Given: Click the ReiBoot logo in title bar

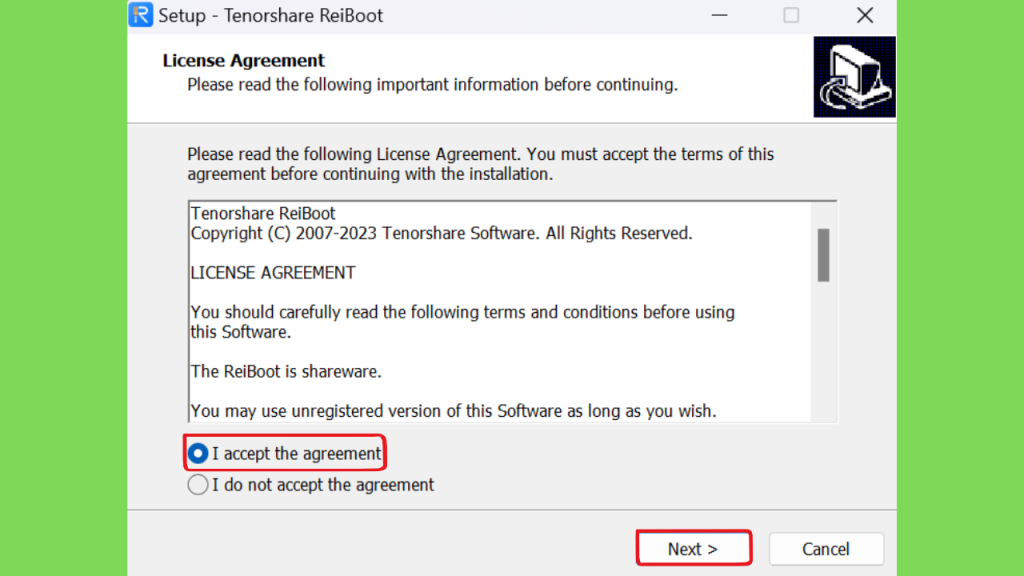Looking at the screenshot, I should 140,15.
